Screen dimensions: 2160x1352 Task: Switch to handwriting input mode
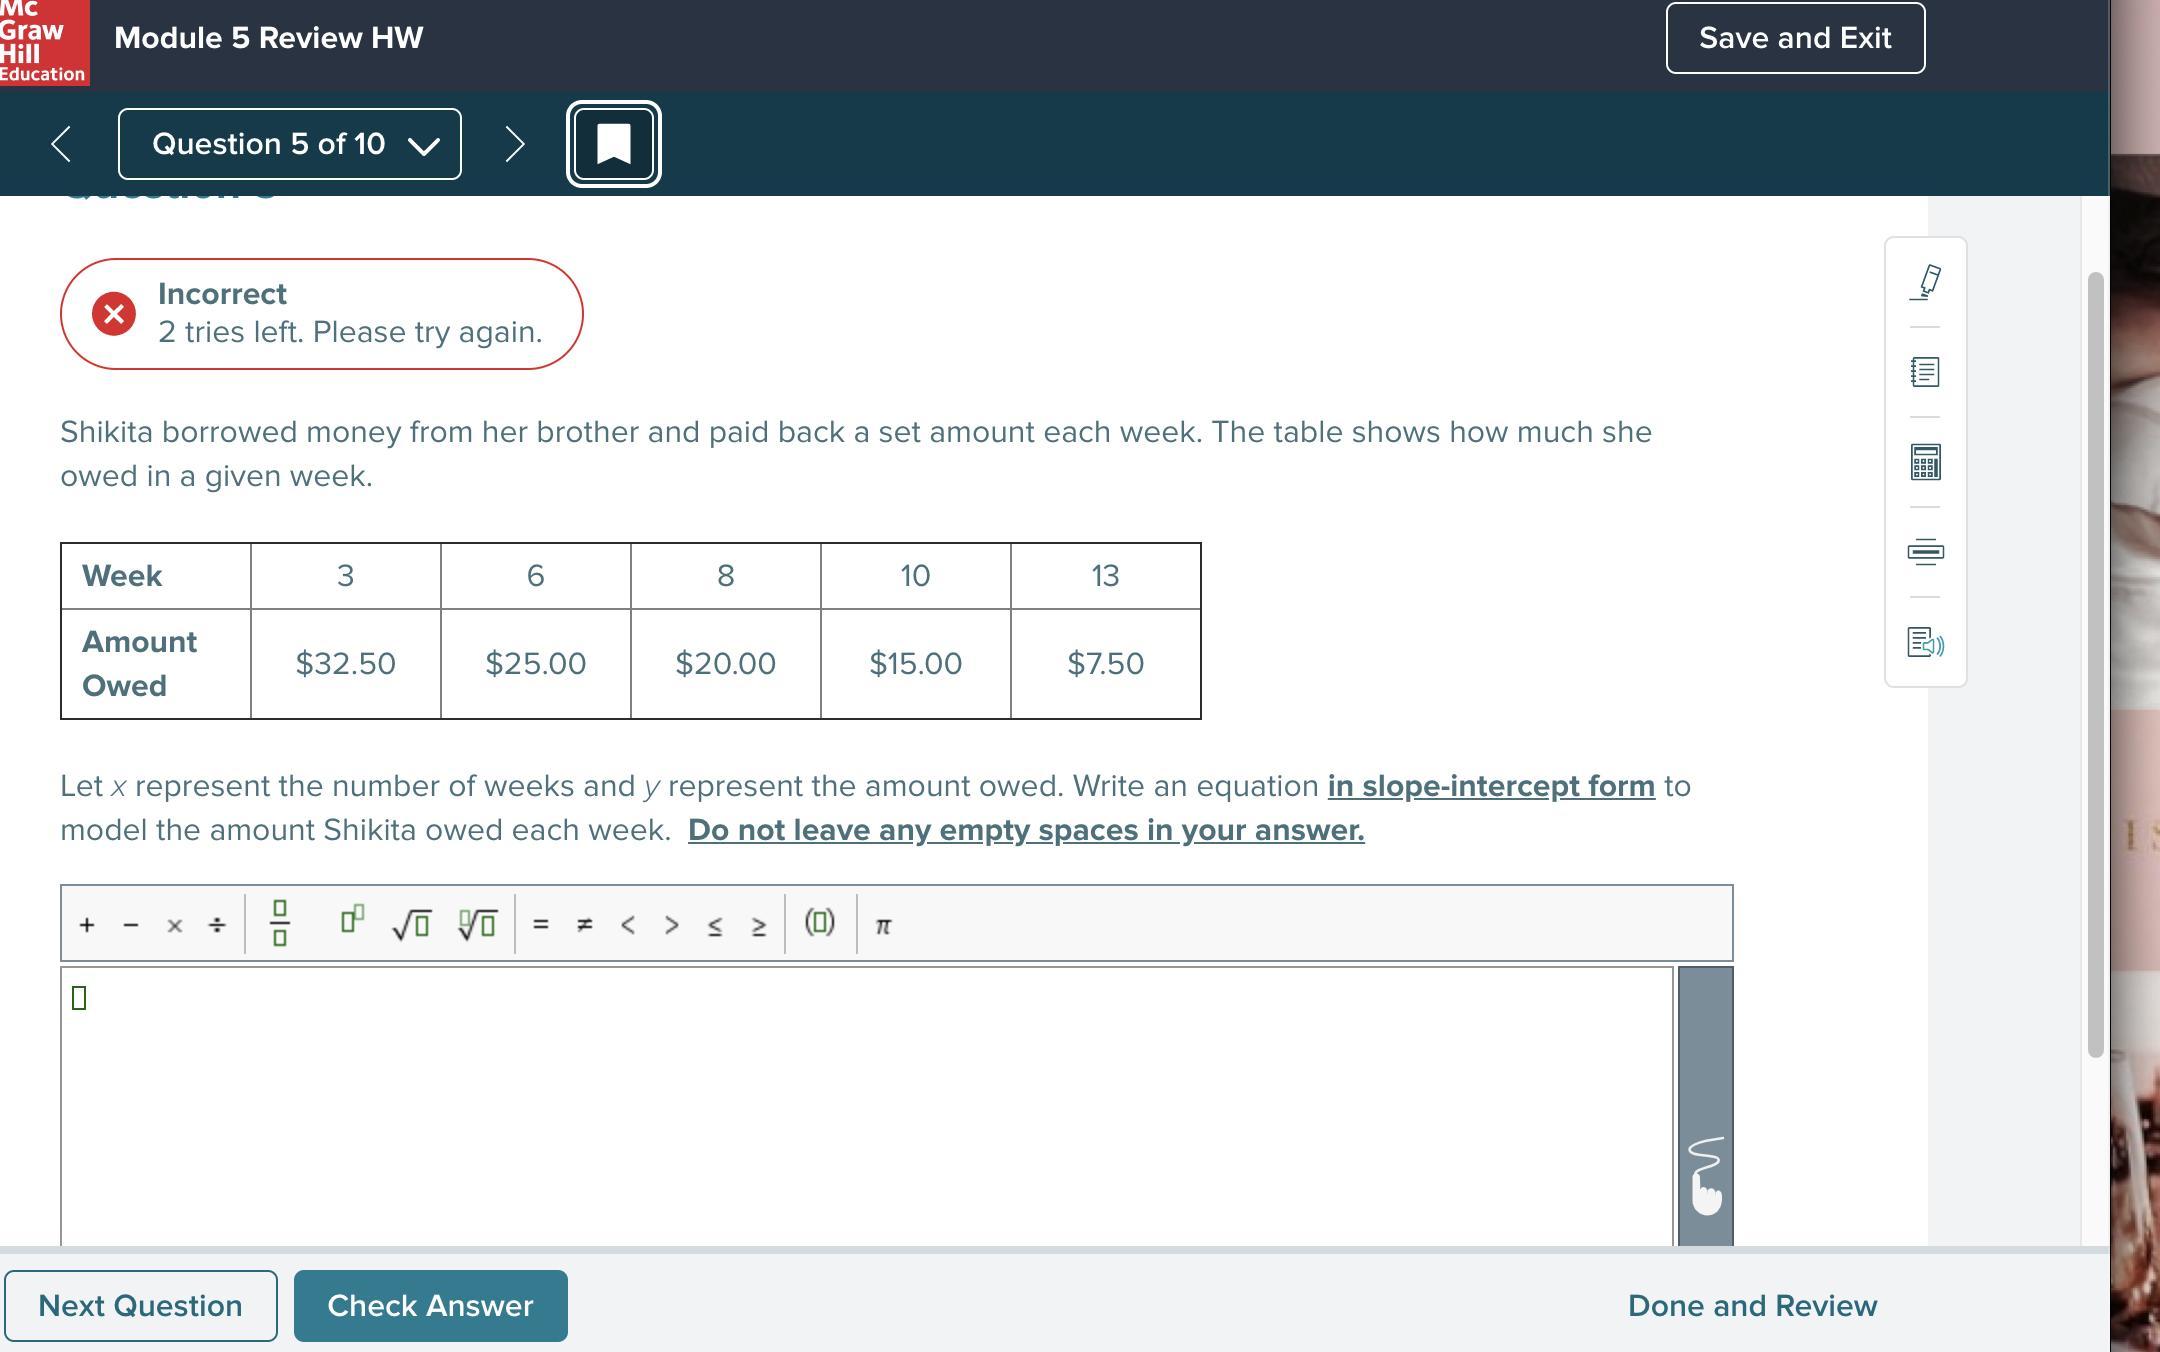click(x=1705, y=1175)
